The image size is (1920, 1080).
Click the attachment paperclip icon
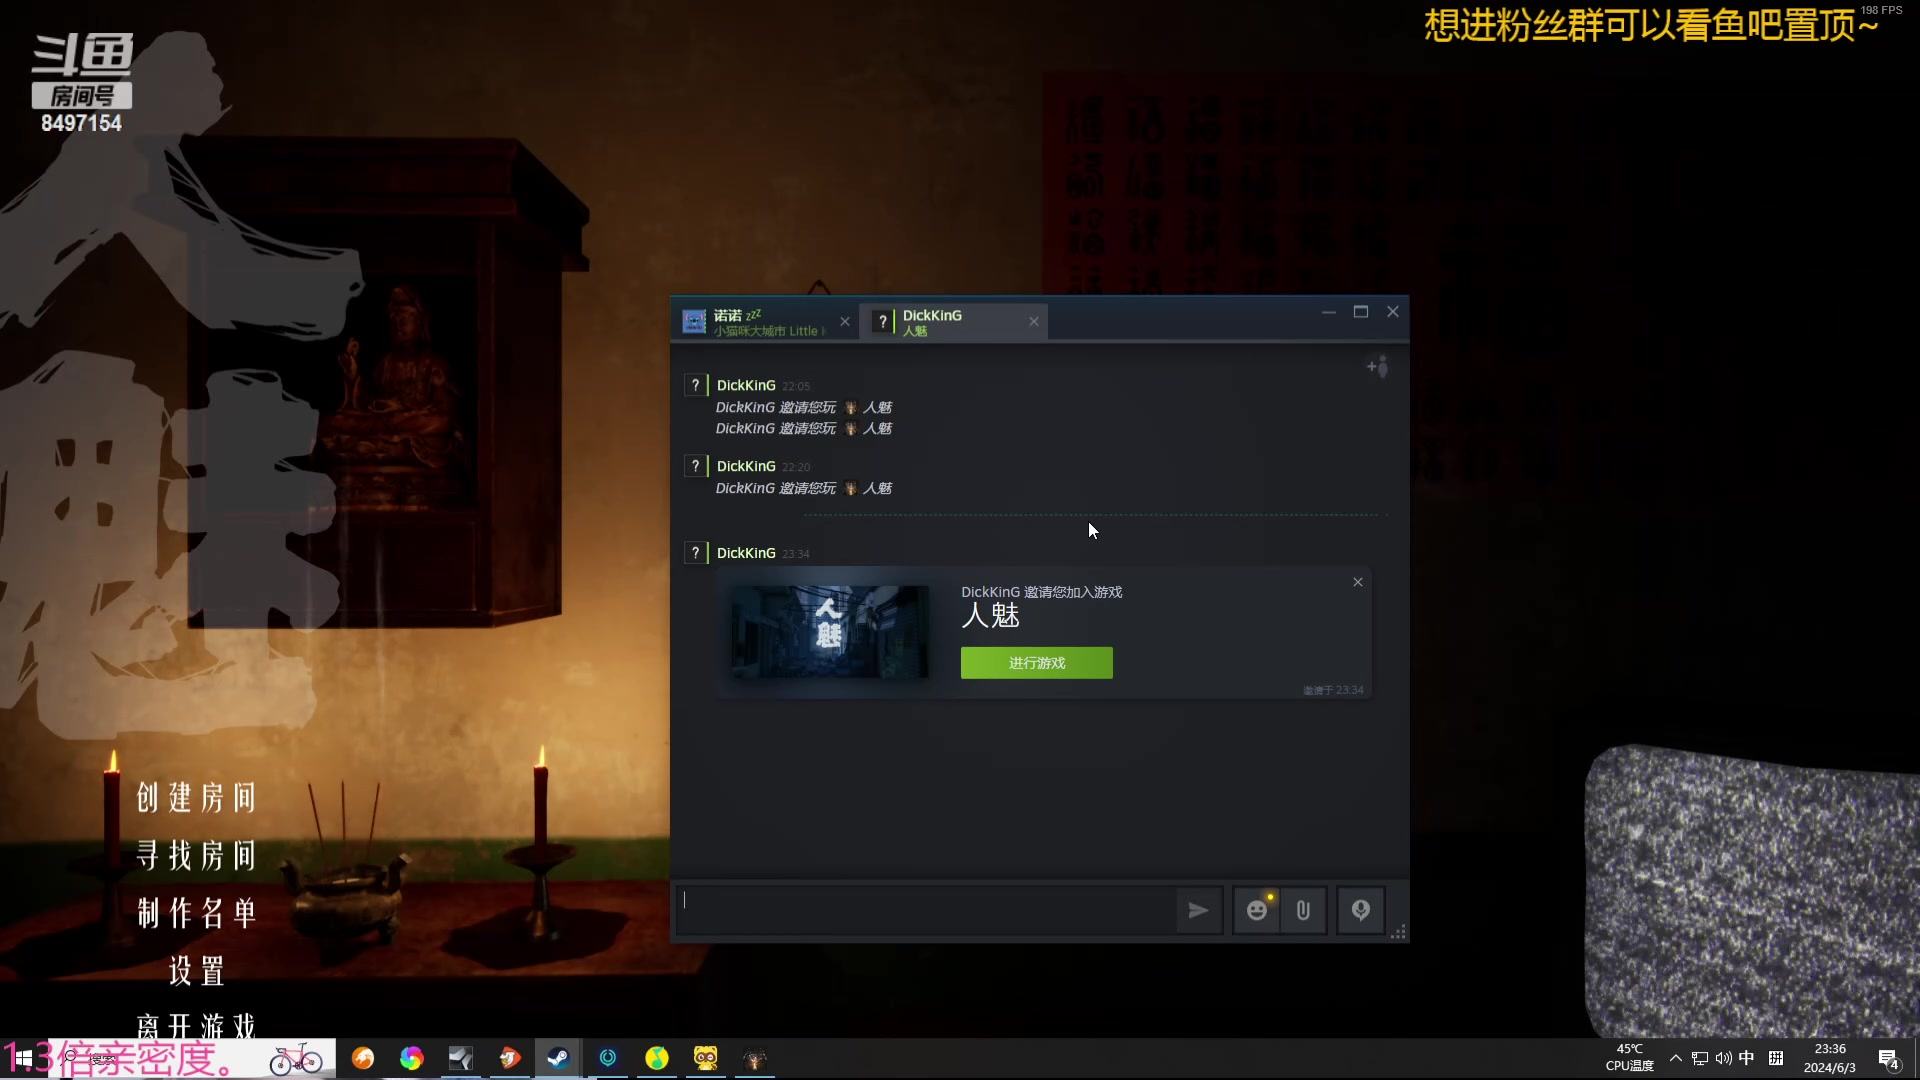click(x=1303, y=910)
